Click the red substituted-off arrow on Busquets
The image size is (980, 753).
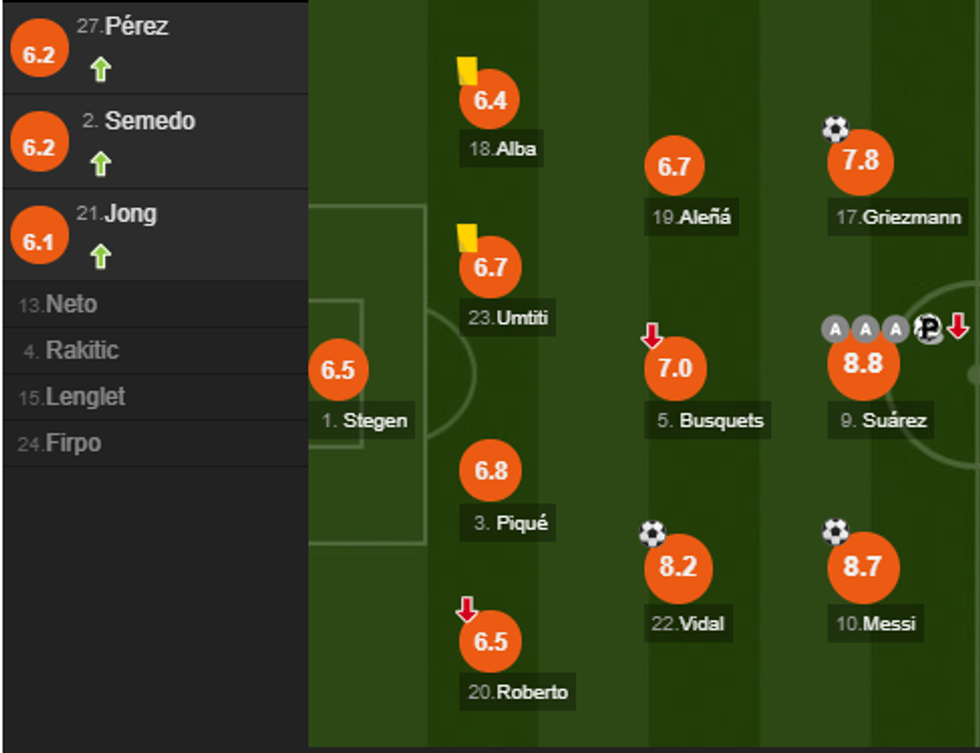tap(652, 336)
